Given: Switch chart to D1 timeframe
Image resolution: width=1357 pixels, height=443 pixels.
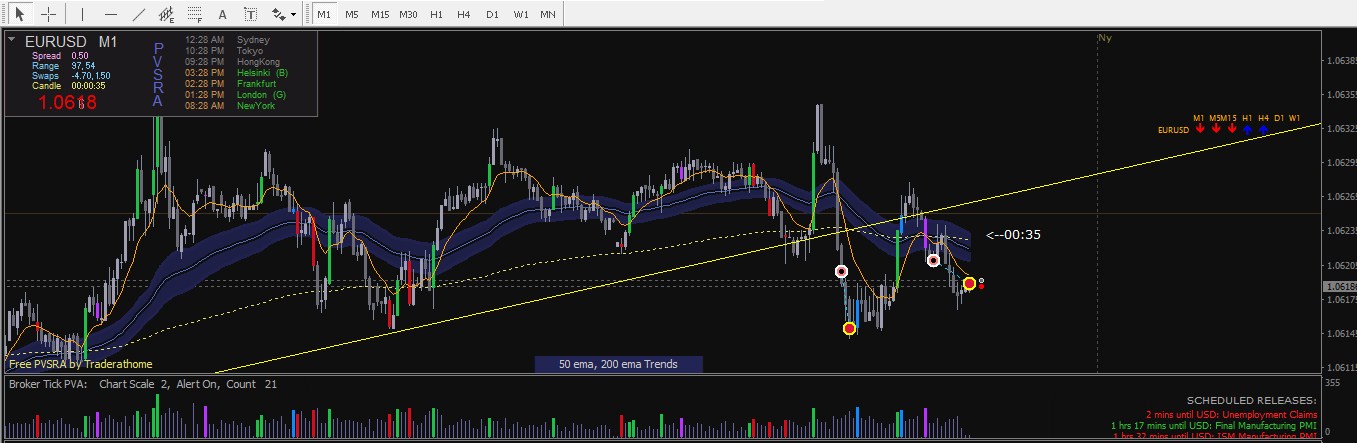Looking at the screenshot, I should tap(492, 15).
